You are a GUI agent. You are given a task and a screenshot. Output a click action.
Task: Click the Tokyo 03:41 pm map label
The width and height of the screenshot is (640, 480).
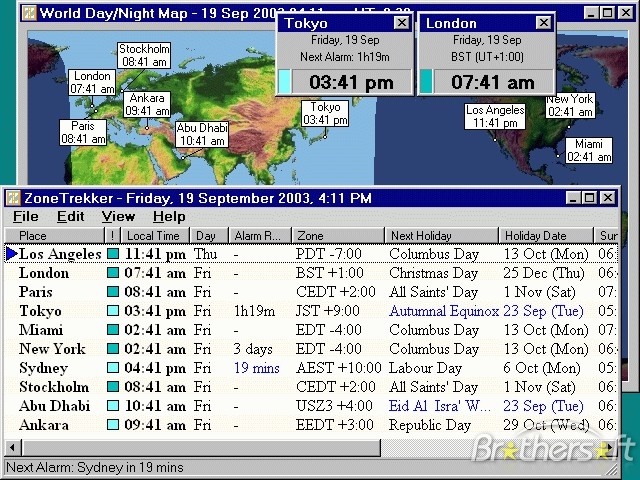pyautogui.click(x=325, y=113)
